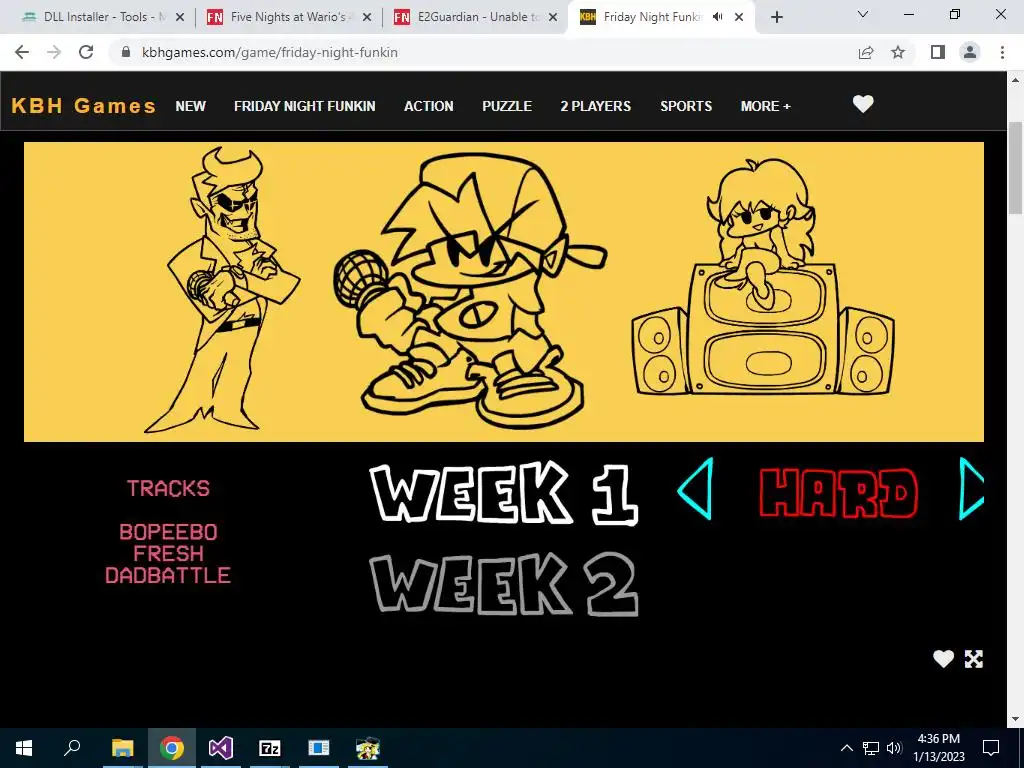Close the Five Nights at Wario's tab
Image resolution: width=1024 pixels, height=768 pixels.
[367, 18]
